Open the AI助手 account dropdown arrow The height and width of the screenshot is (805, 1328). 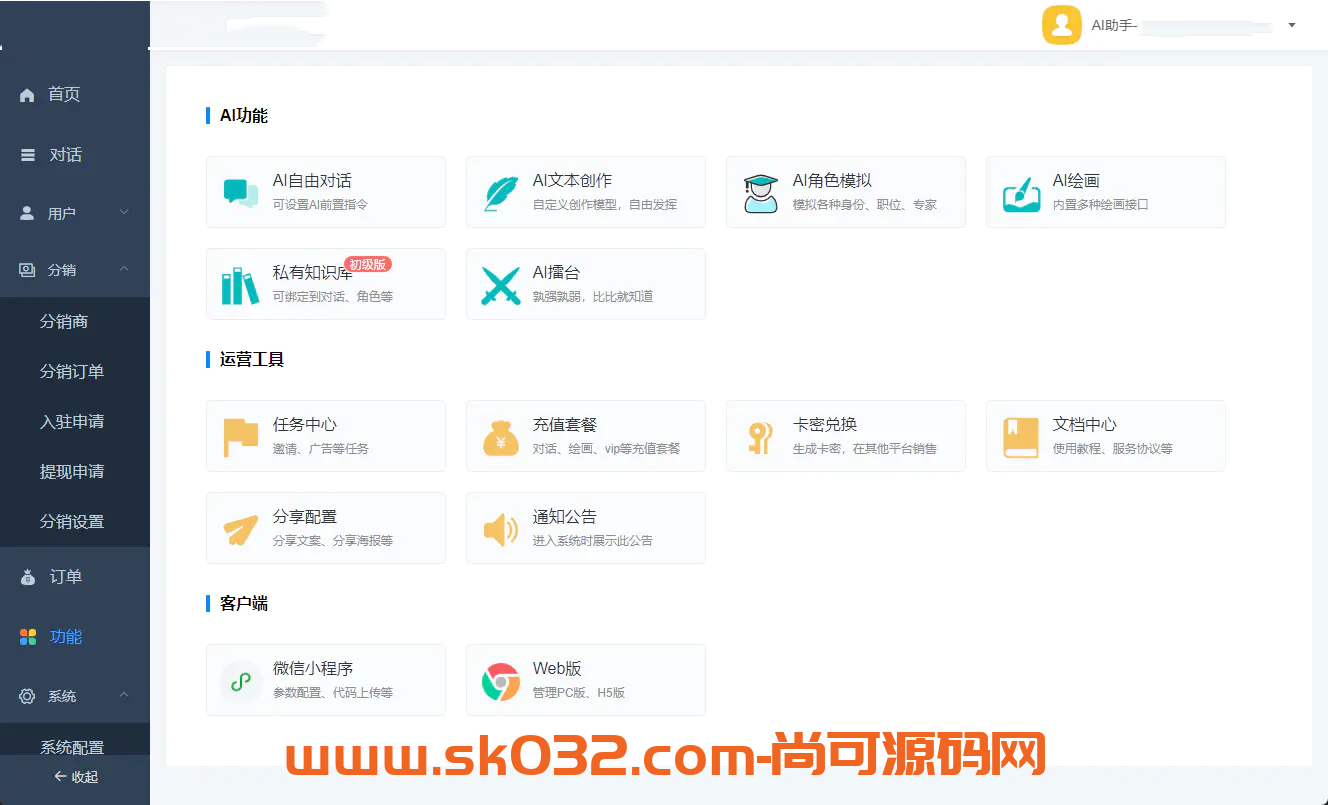(1292, 25)
